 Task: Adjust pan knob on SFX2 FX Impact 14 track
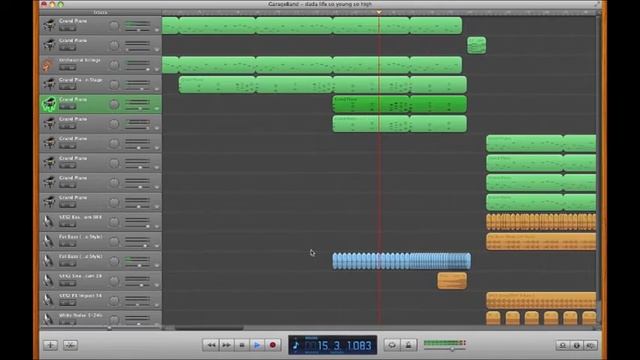click(114, 300)
